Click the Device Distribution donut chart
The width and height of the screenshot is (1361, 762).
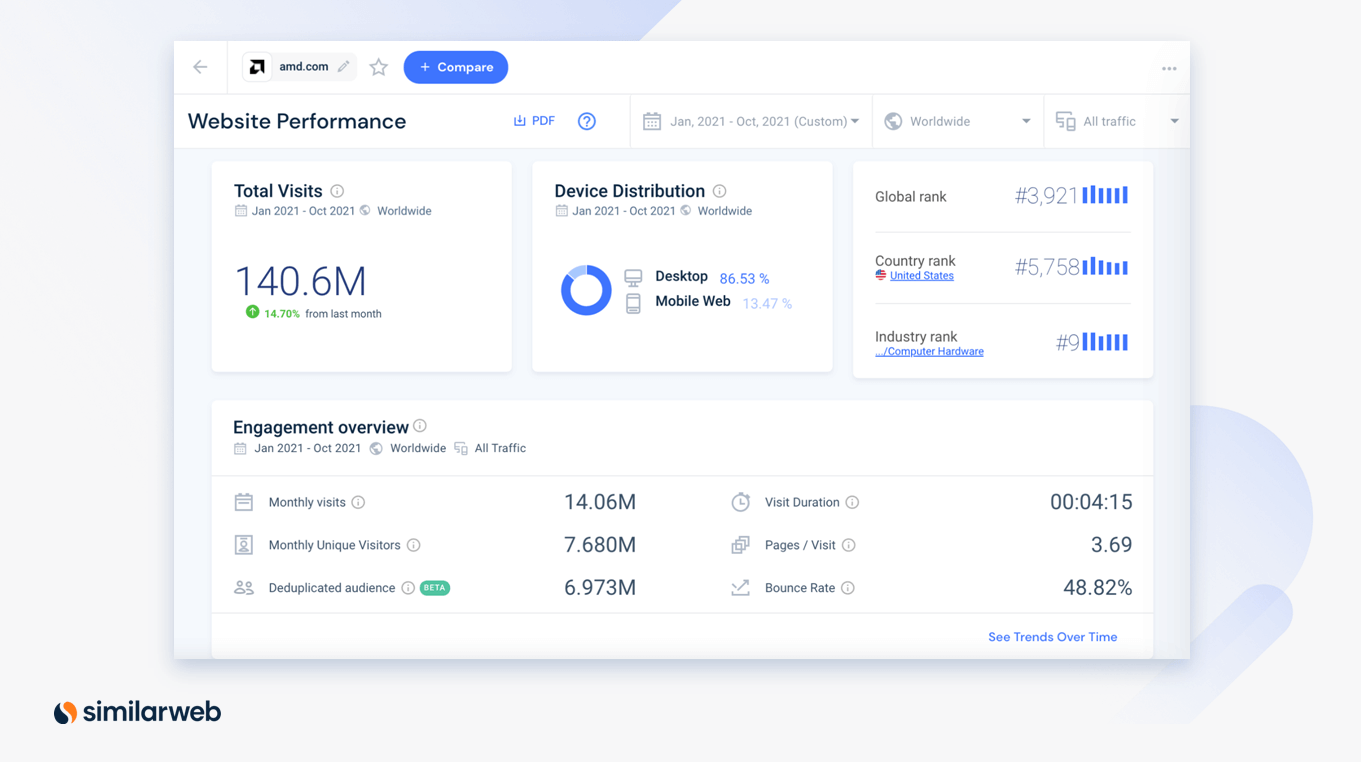(586, 290)
